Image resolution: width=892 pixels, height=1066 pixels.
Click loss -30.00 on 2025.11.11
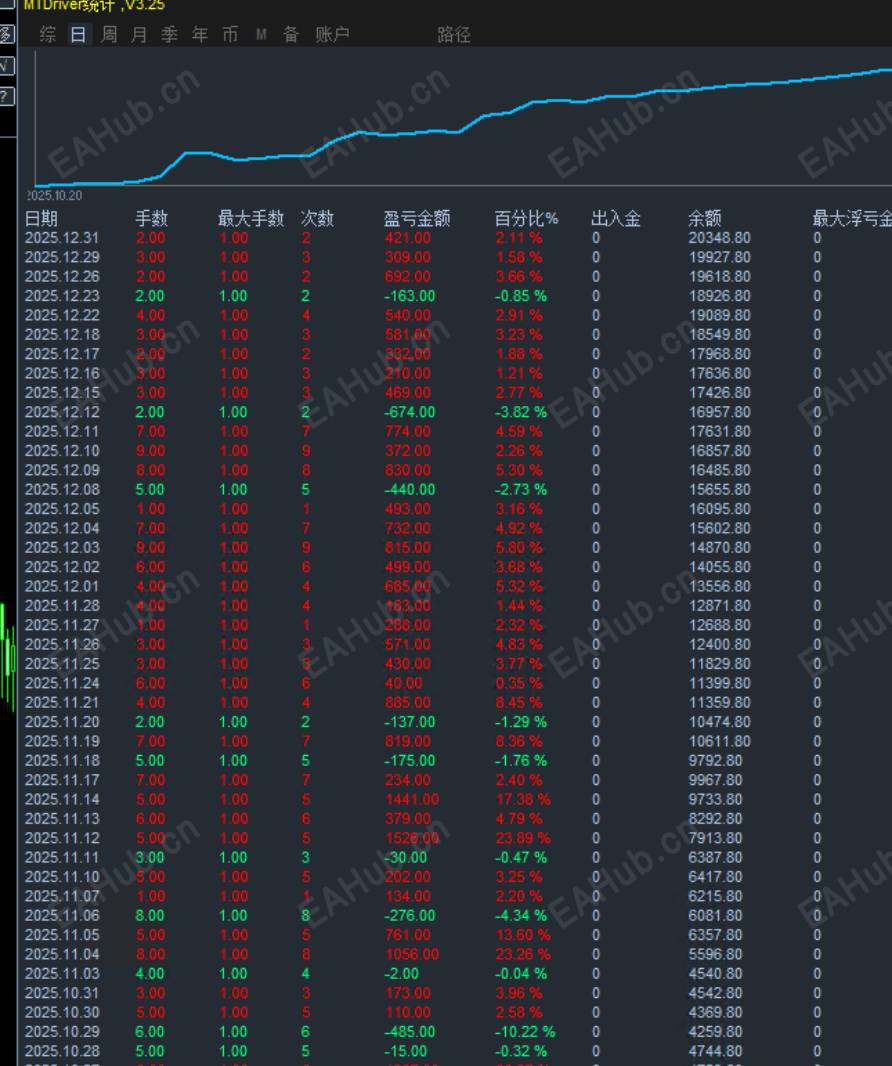click(x=406, y=857)
